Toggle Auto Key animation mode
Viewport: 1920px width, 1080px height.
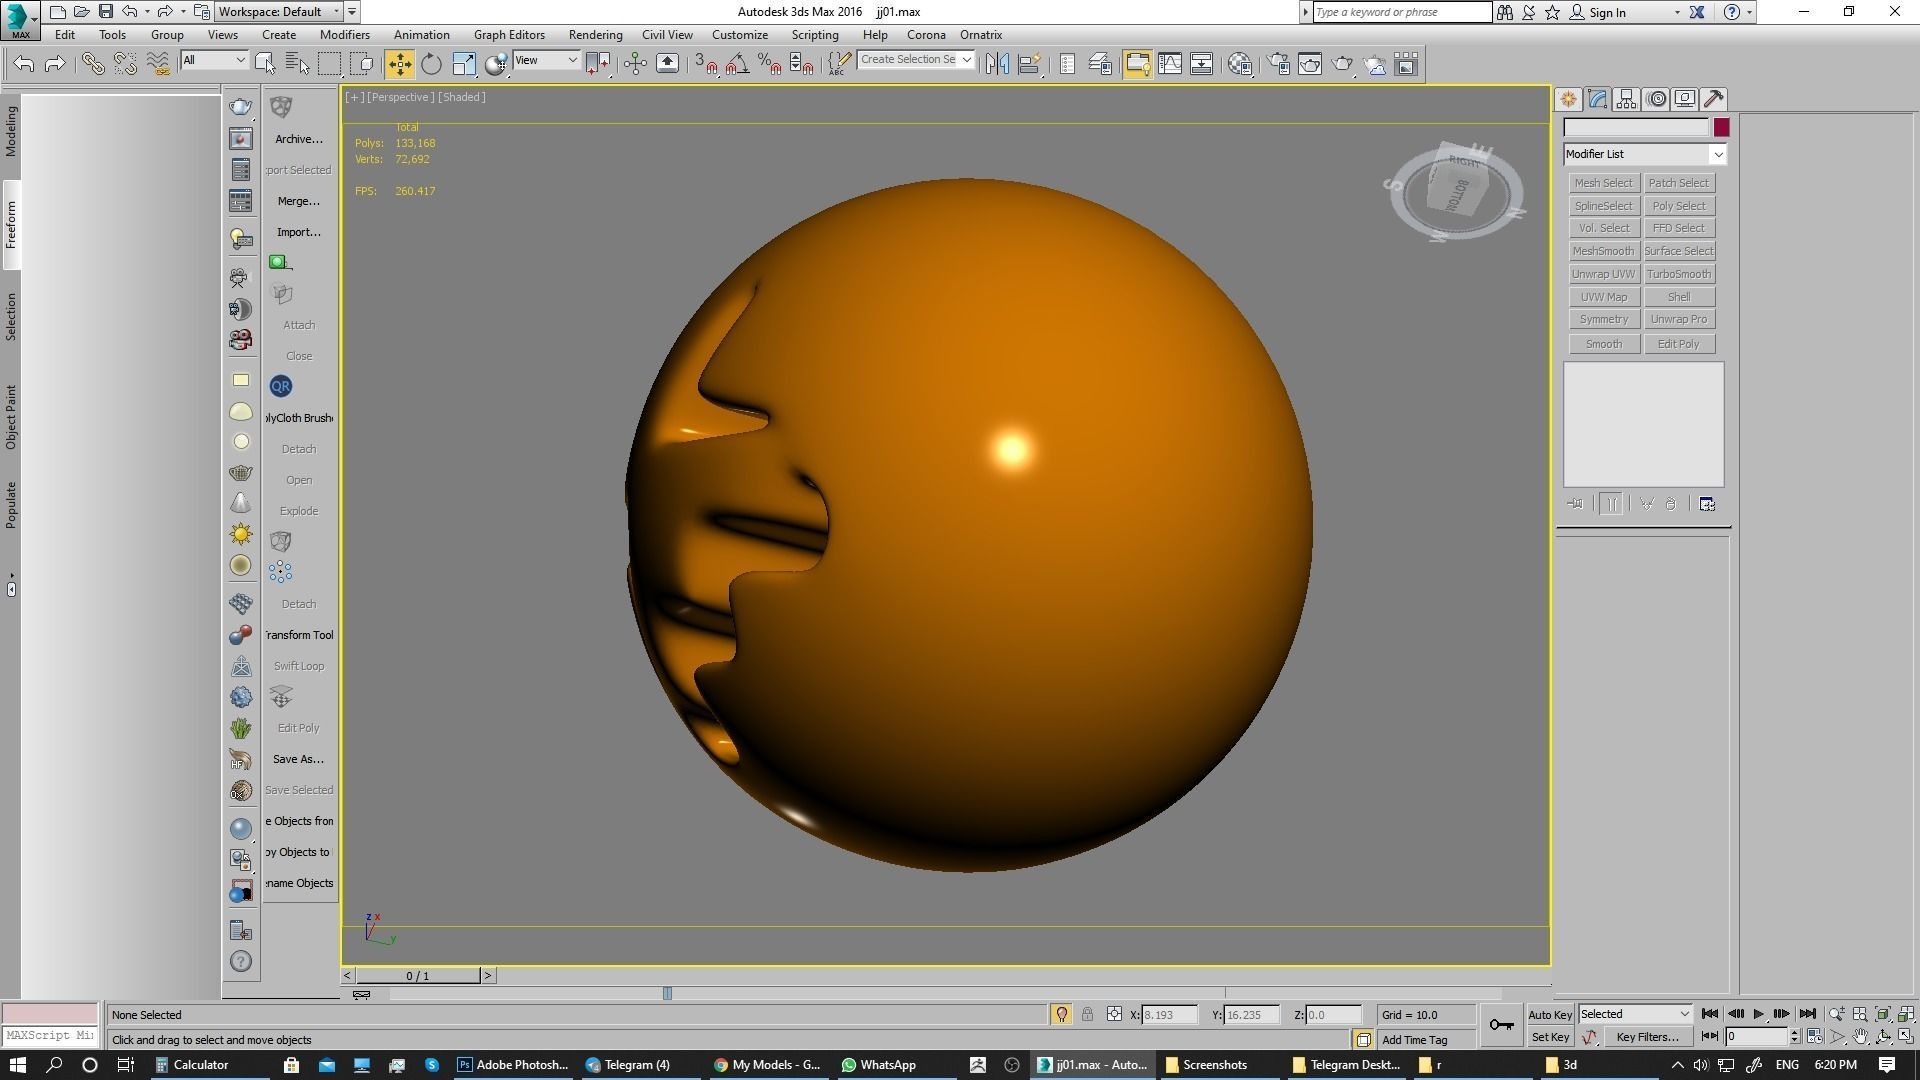click(x=1550, y=1014)
